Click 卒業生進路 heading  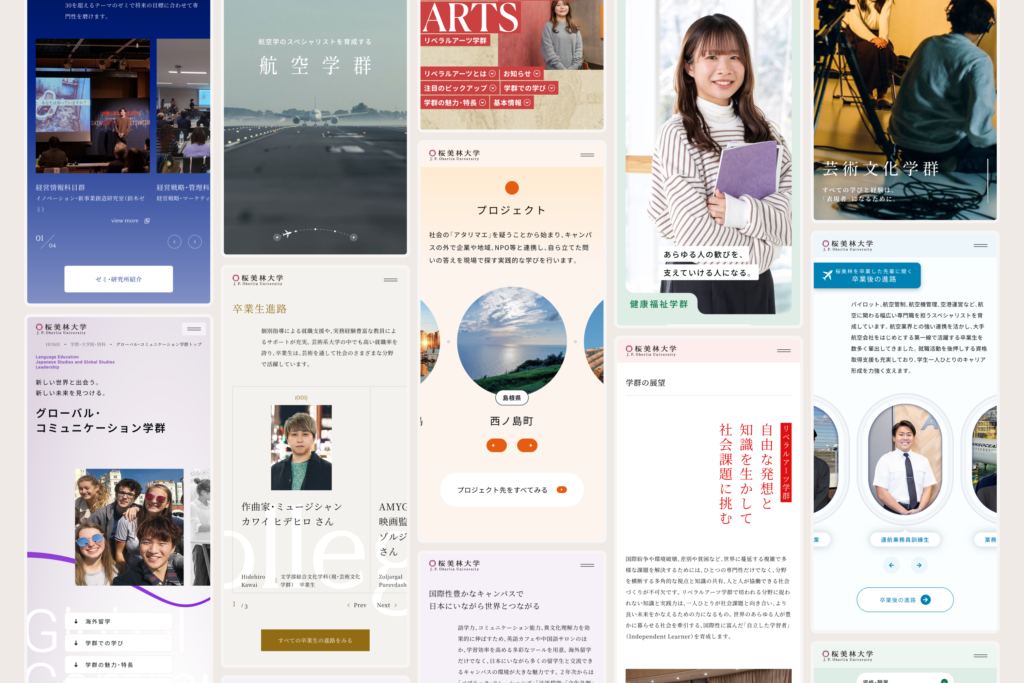tap(260, 308)
